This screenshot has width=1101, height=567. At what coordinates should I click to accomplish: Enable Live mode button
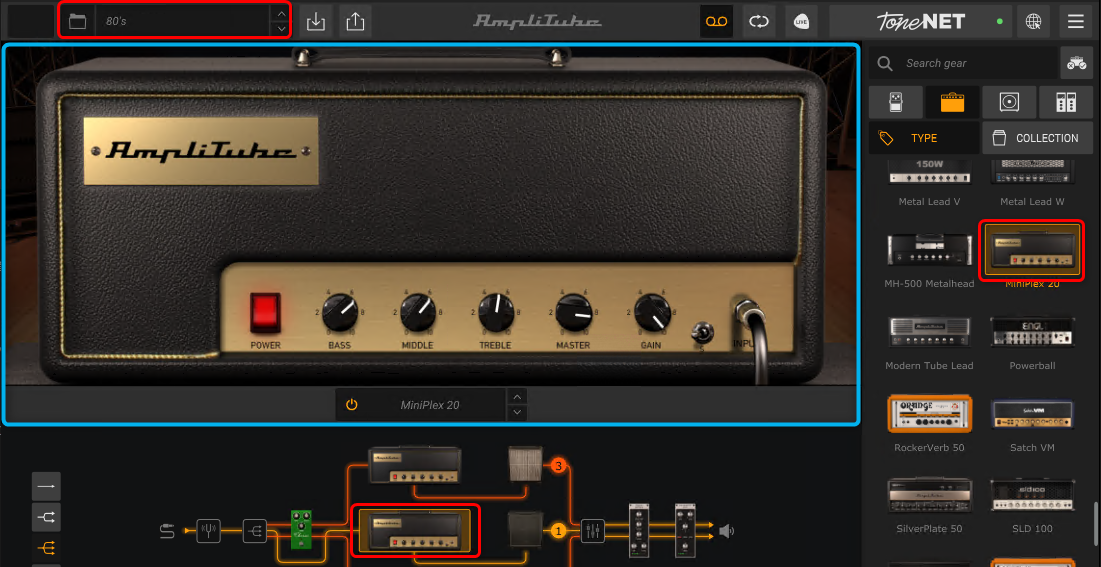coord(801,21)
